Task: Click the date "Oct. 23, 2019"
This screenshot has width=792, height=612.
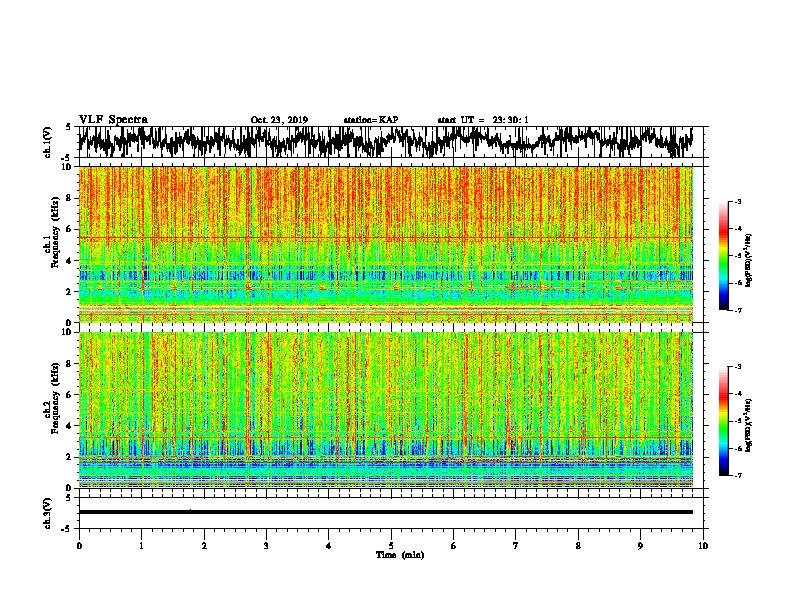Action: tap(279, 120)
